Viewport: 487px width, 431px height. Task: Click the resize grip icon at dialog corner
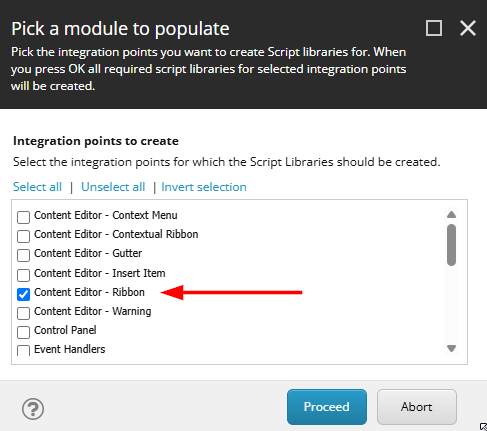(483, 427)
